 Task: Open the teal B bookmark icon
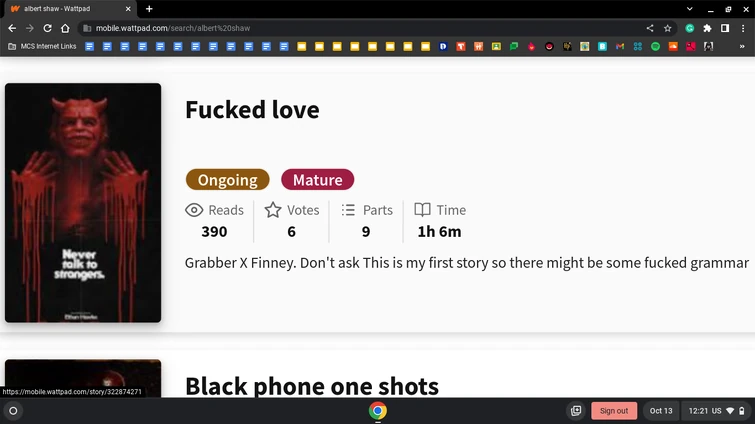[602, 46]
